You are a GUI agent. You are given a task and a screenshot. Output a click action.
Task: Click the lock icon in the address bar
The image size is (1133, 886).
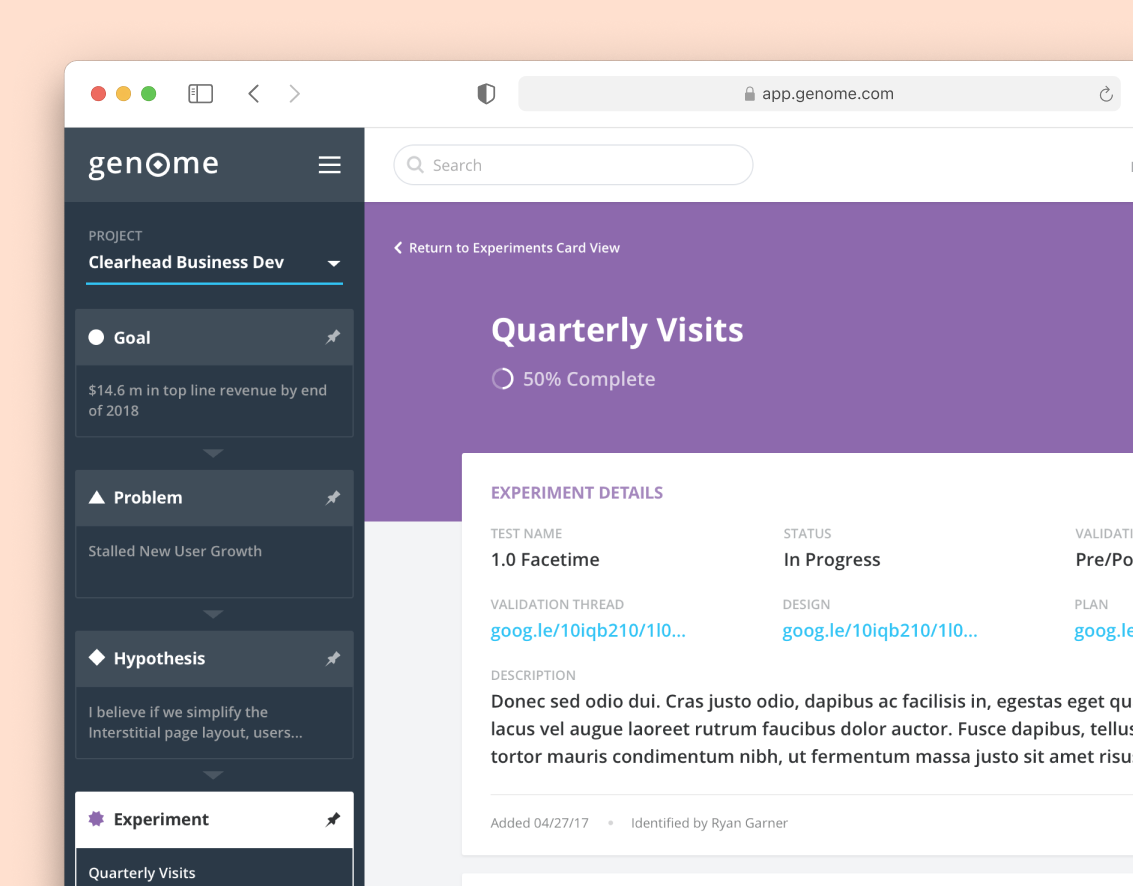tap(749, 94)
